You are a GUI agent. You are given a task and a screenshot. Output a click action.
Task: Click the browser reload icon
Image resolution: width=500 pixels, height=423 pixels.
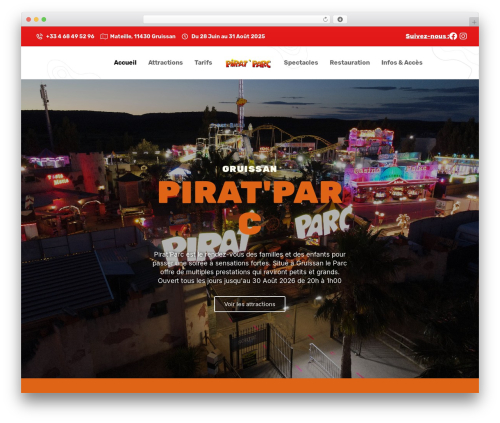coord(325,20)
